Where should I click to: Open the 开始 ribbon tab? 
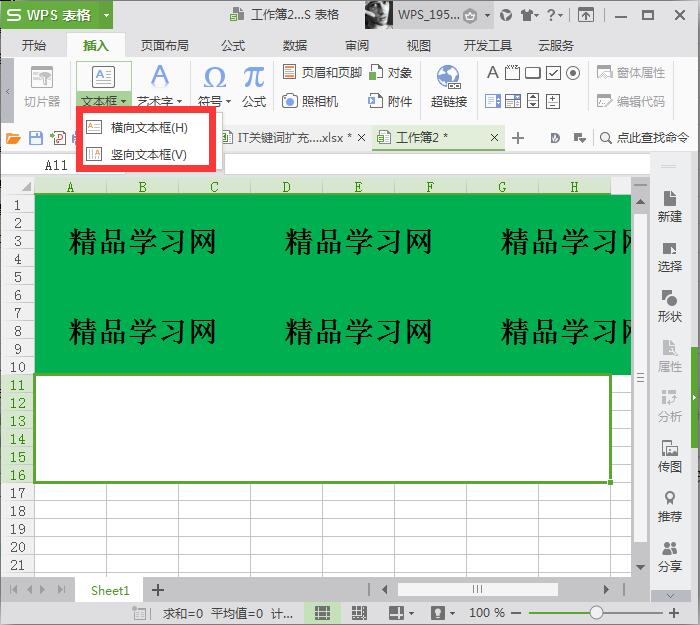34,46
